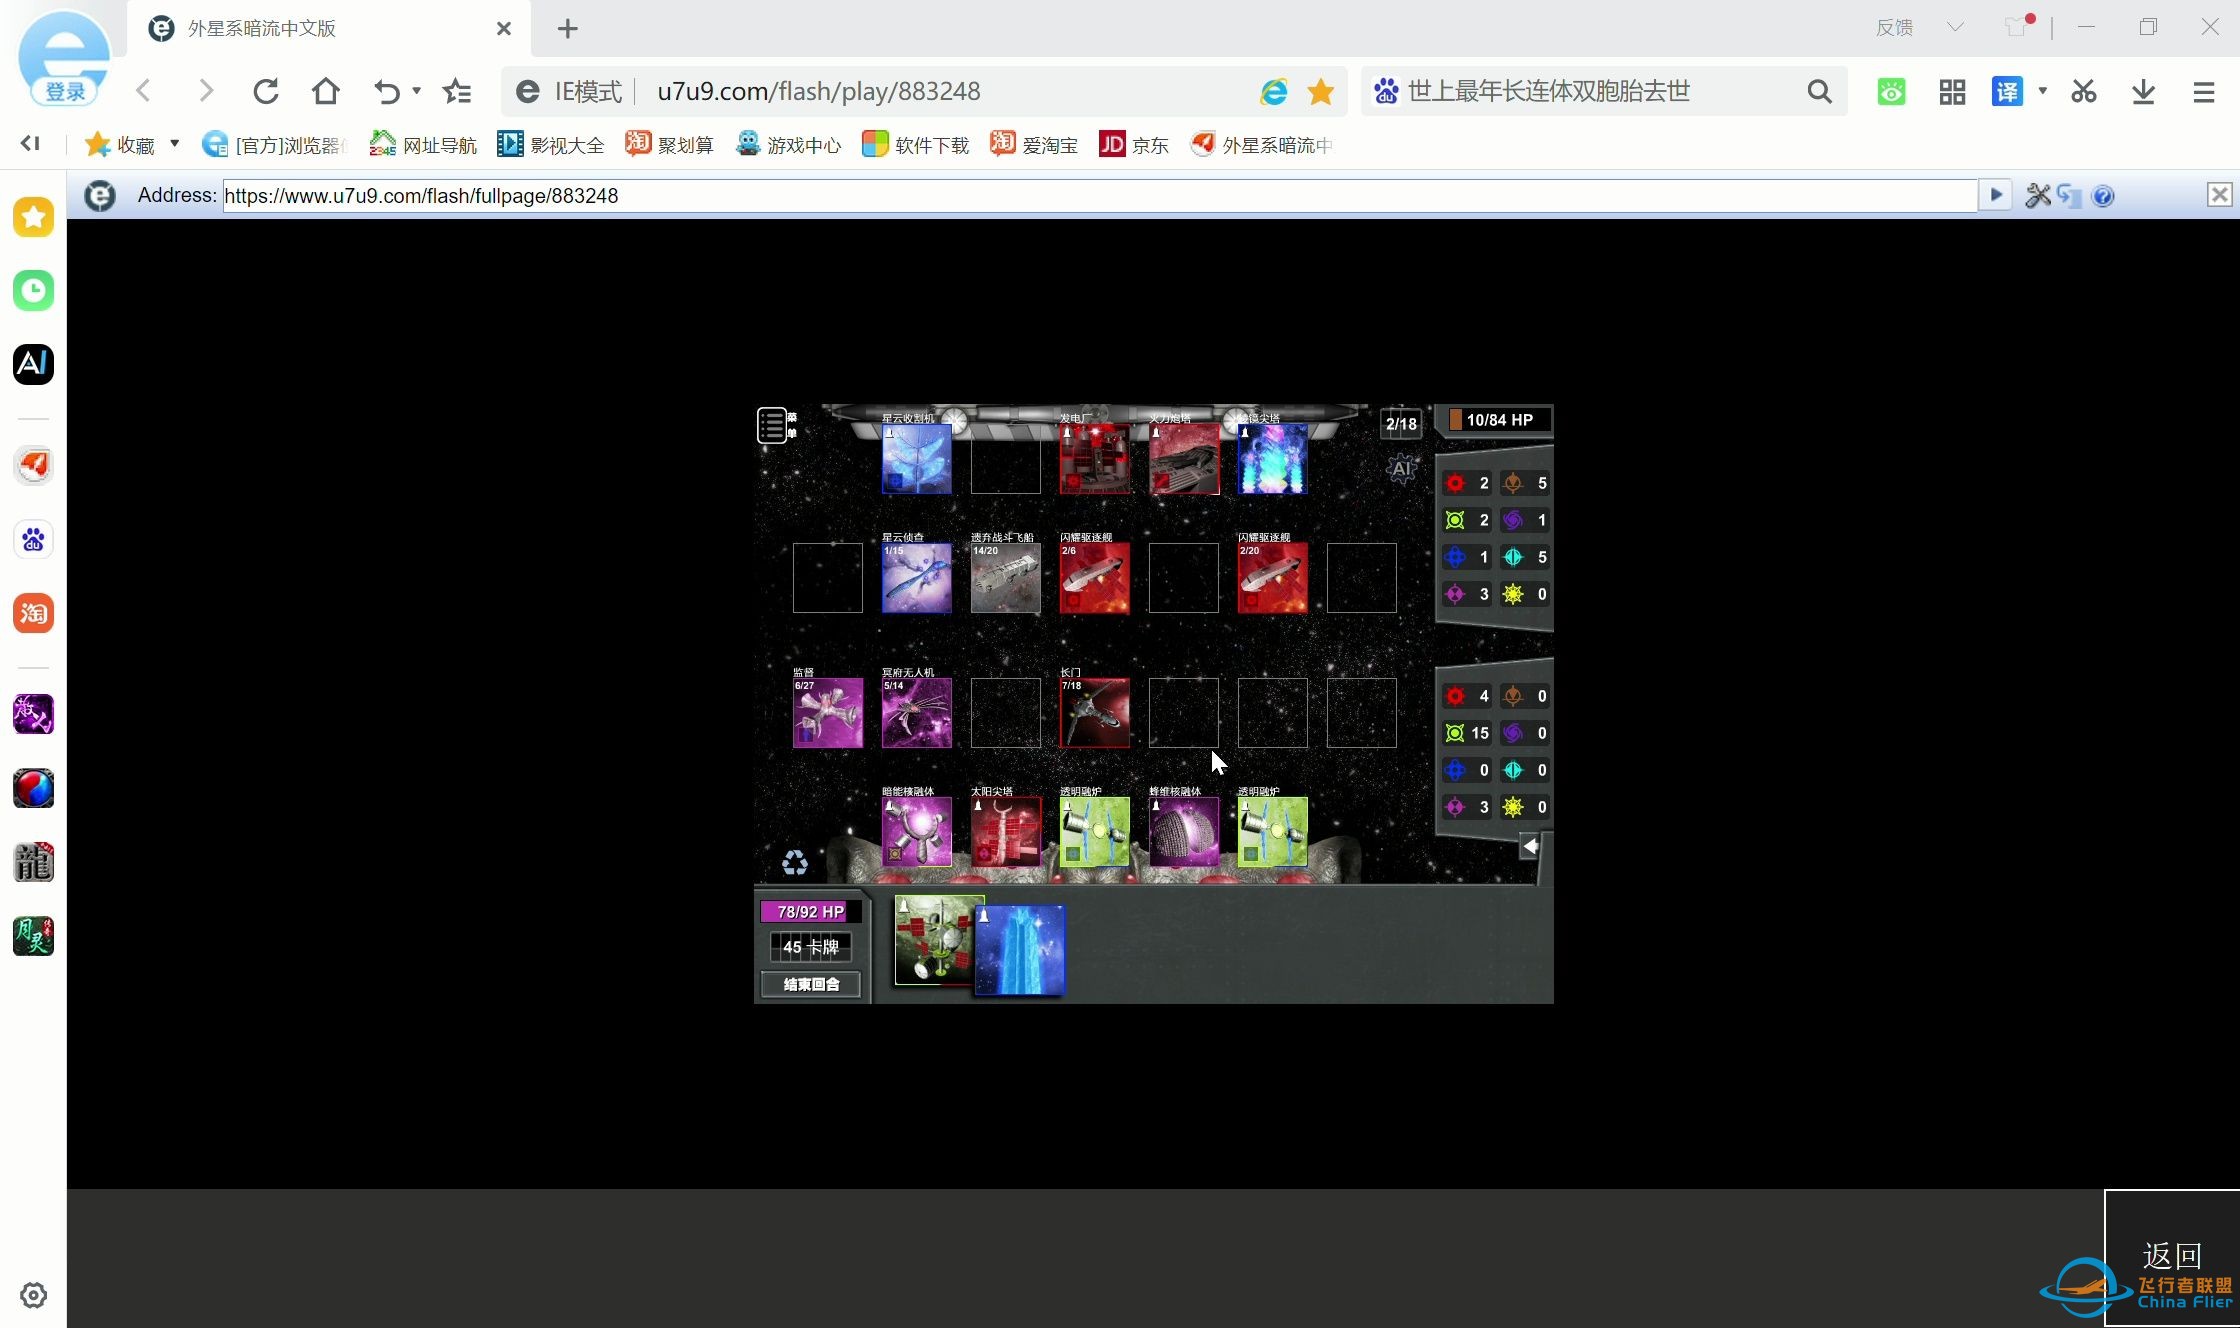Image resolution: width=2240 pixels, height=1328 pixels.
Task: Select the 长门 ship card
Action: click(1094, 712)
